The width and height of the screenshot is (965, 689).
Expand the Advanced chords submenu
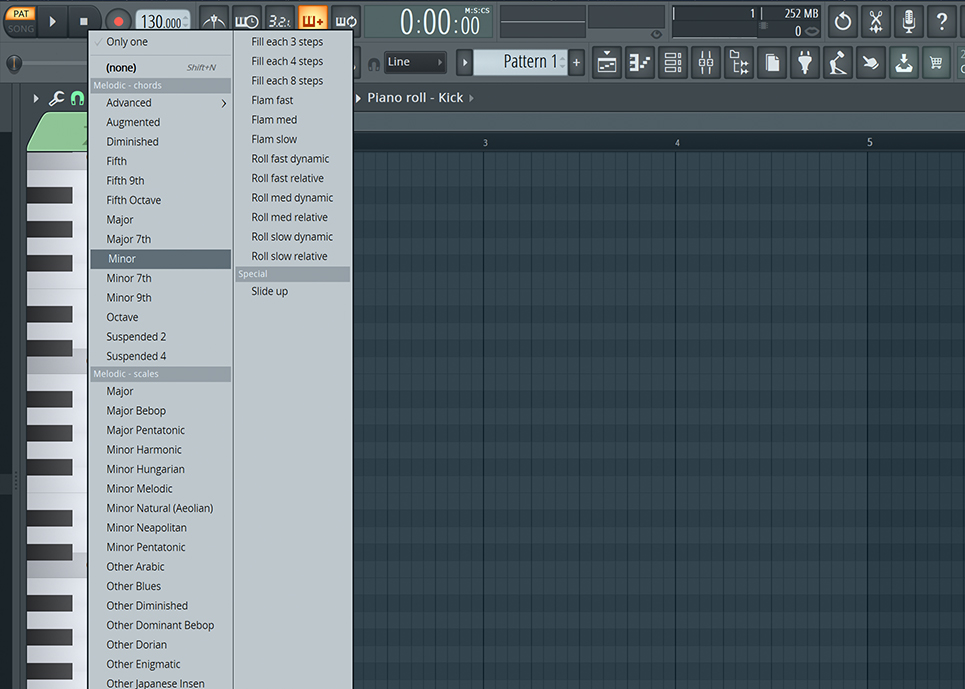coord(160,103)
